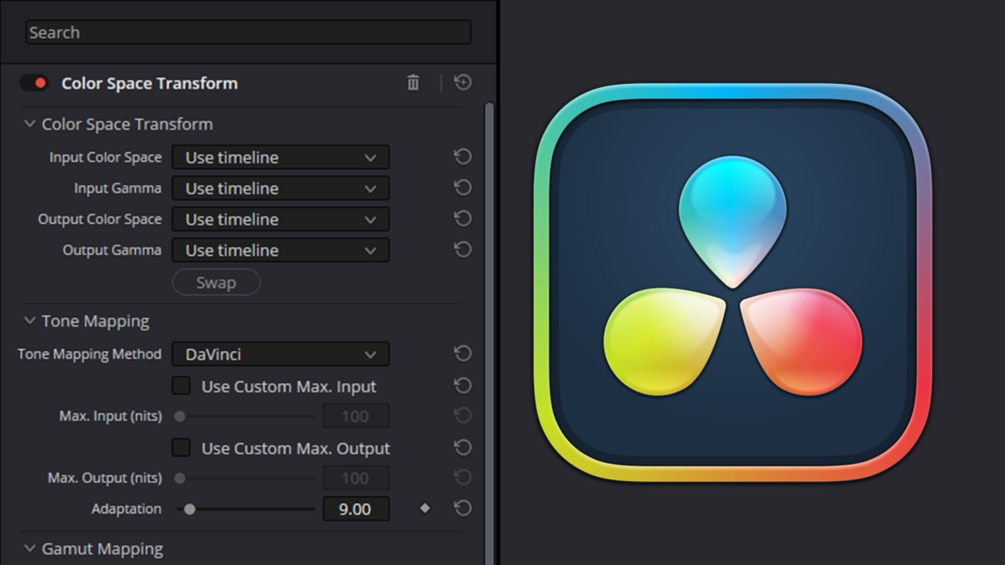Image resolution: width=1005 pixels, height=565 pixels.
Task: Reset Max. Input (nits) value
Action: (x=463, y=416)
